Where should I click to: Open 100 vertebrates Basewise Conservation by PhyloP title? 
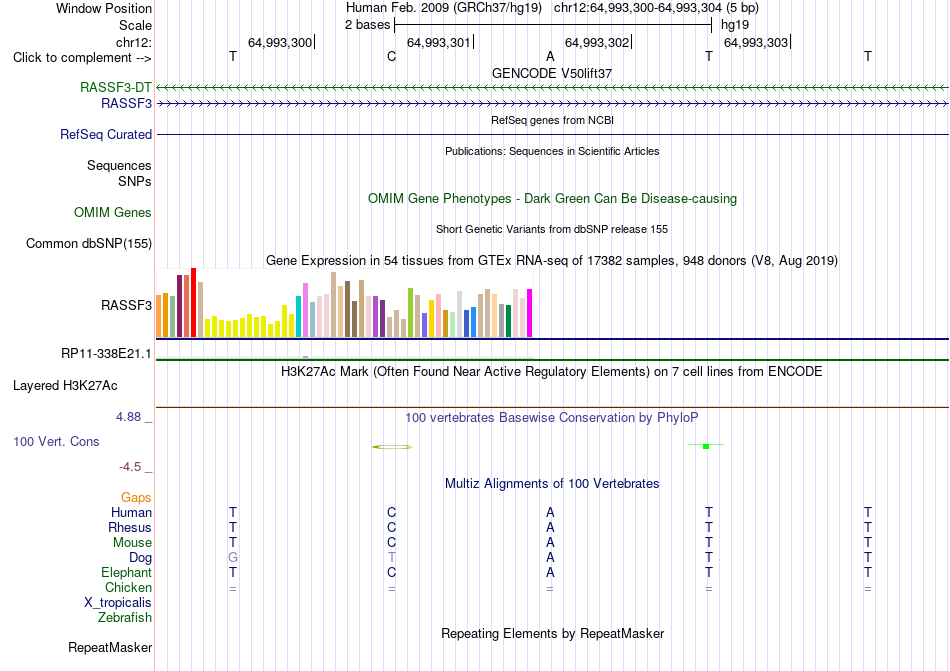click(x=552, y=417)
